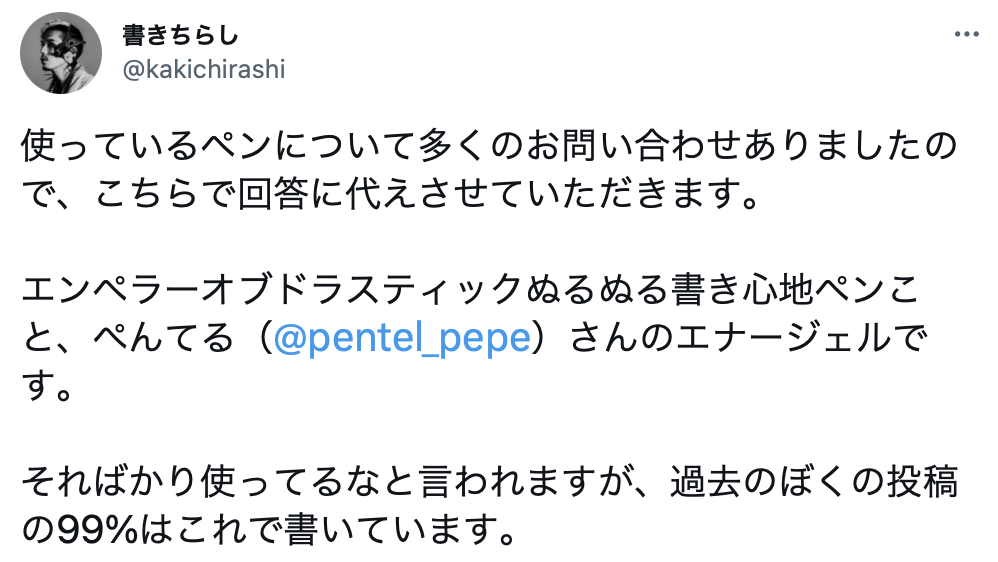Click the word ぺんてる before the mention
Image resolution: width=998 pixels, height=562 pixels.
(164, 337)
